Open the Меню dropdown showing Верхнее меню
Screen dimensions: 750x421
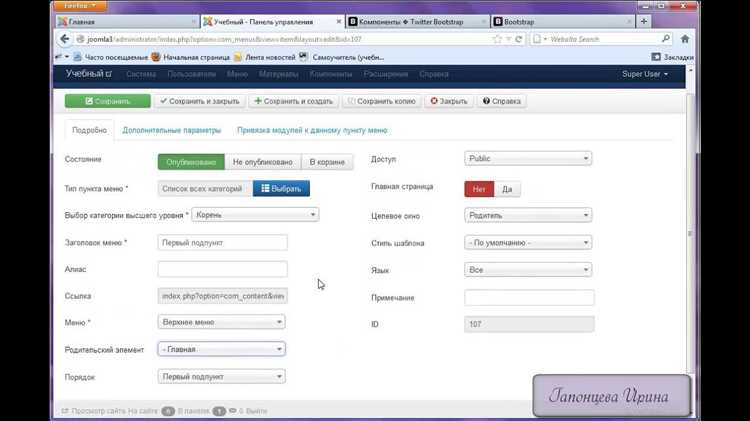click(x=221, y=322)
